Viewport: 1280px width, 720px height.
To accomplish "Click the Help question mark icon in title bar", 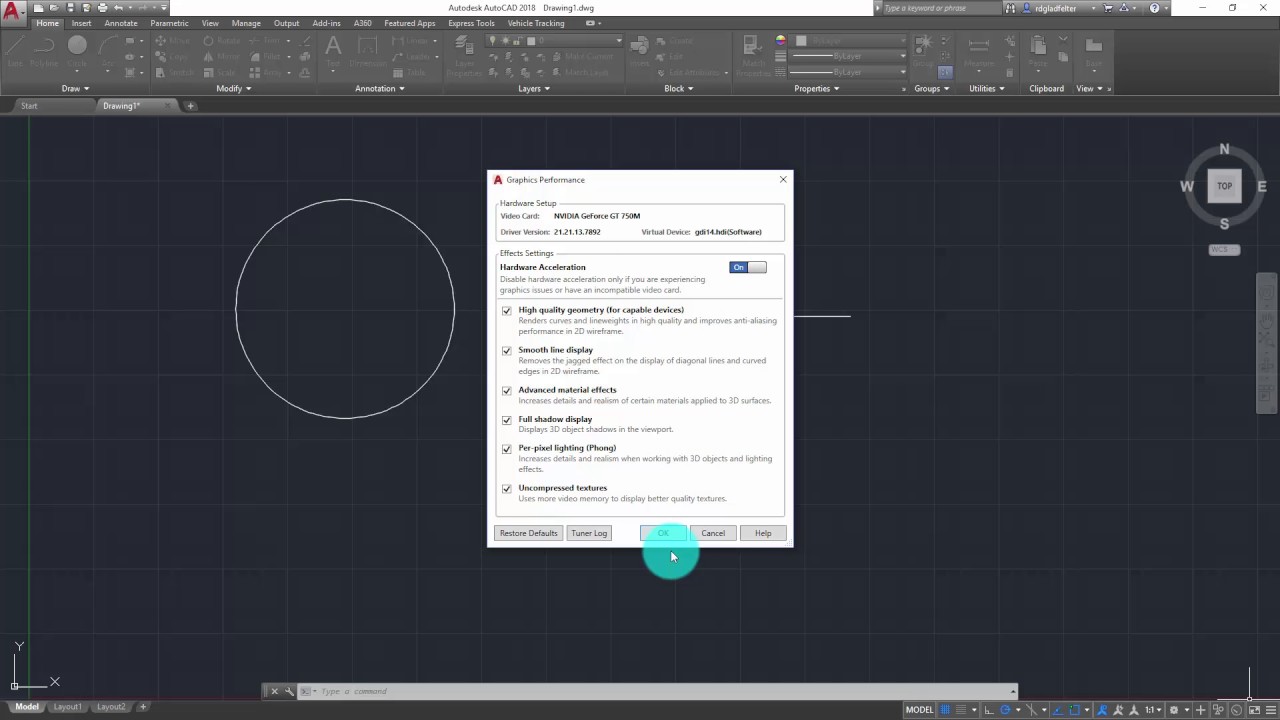I will pyautogui.click(x=1155, y=8).
